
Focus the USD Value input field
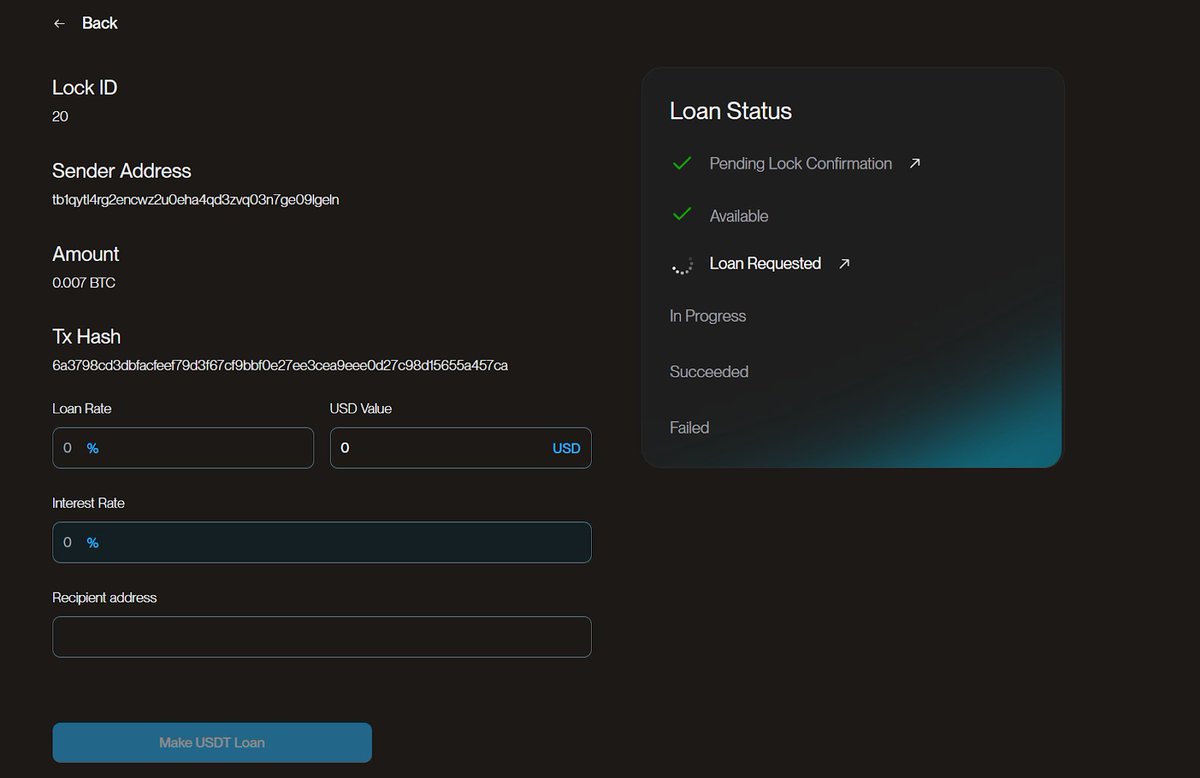461,448
